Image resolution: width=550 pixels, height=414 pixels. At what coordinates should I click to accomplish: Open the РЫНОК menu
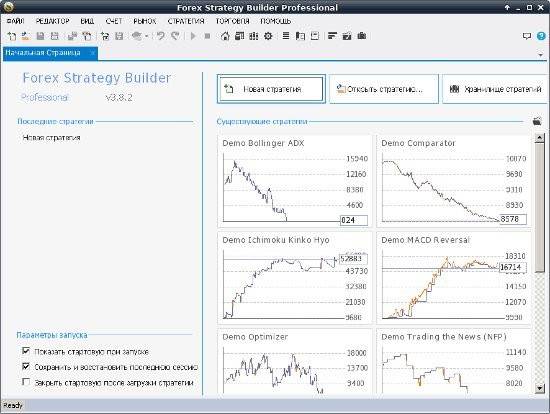tap(145, 21)
